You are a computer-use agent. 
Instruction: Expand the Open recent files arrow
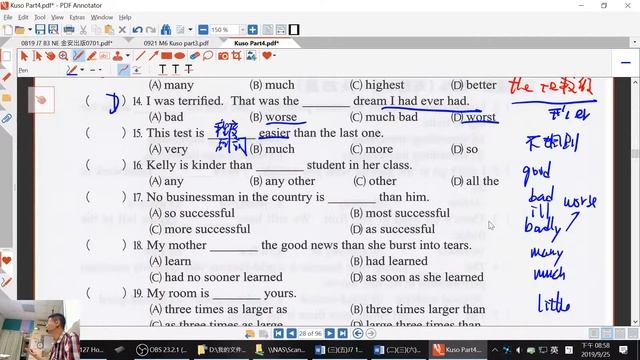[30, 30]
